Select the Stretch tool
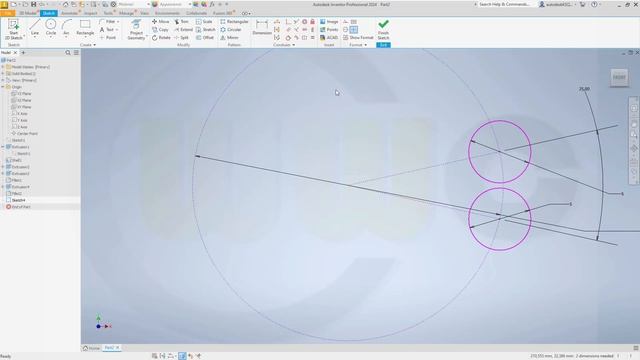 point(206,30)
